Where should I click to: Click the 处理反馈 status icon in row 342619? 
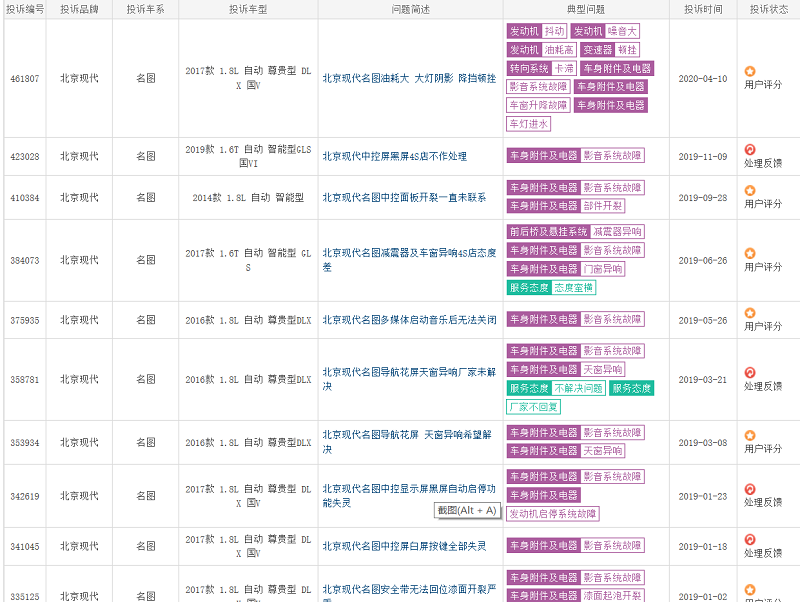pos(750,490)
